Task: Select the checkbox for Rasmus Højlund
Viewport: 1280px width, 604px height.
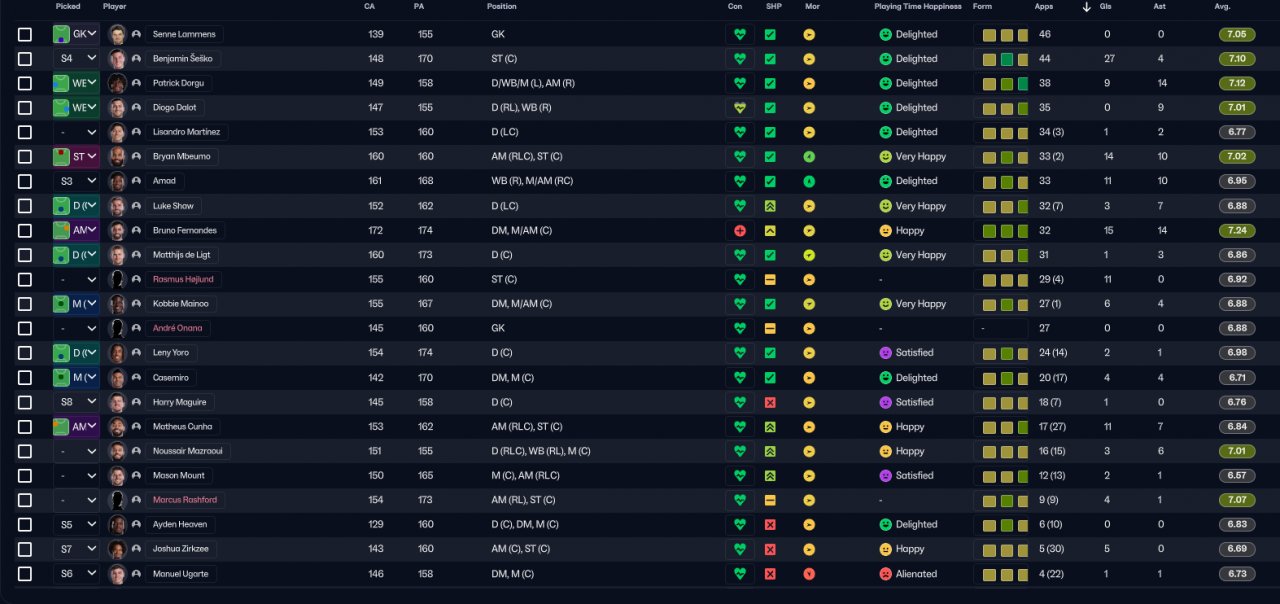Action: [x=25, y=279]
